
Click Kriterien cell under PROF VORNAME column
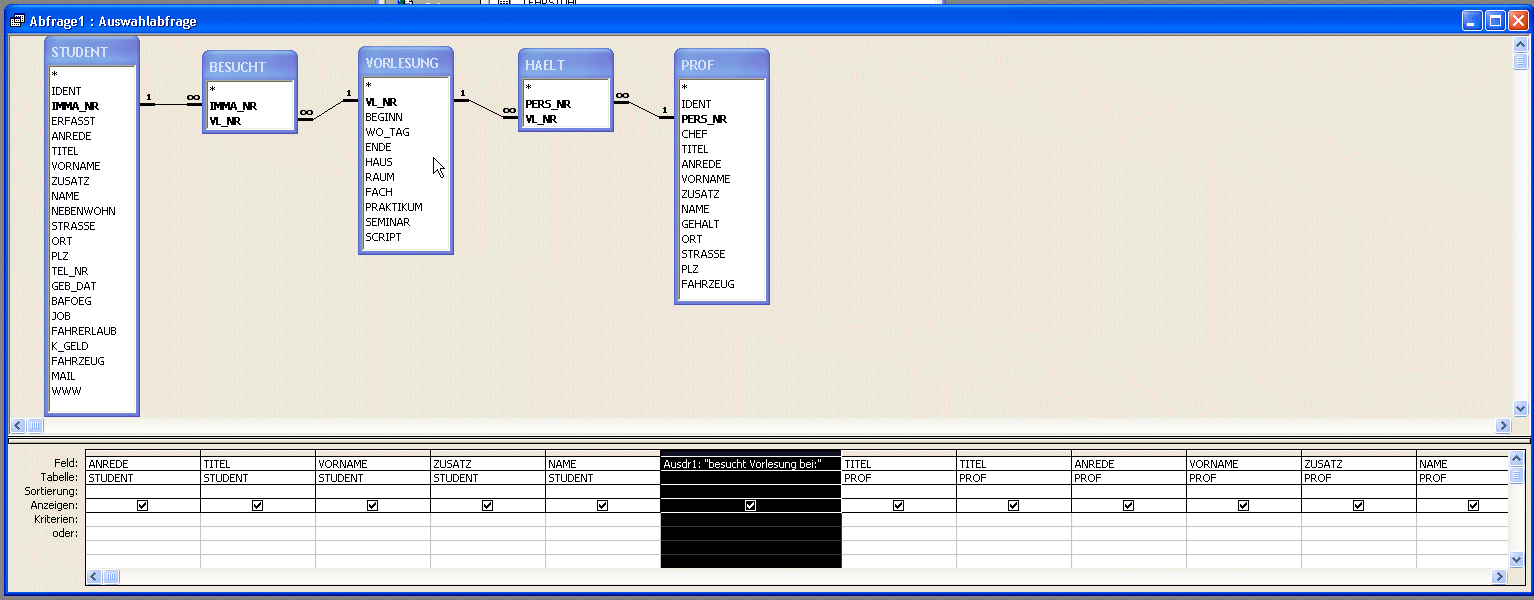pyautogui.click(x=1244, y=520)
